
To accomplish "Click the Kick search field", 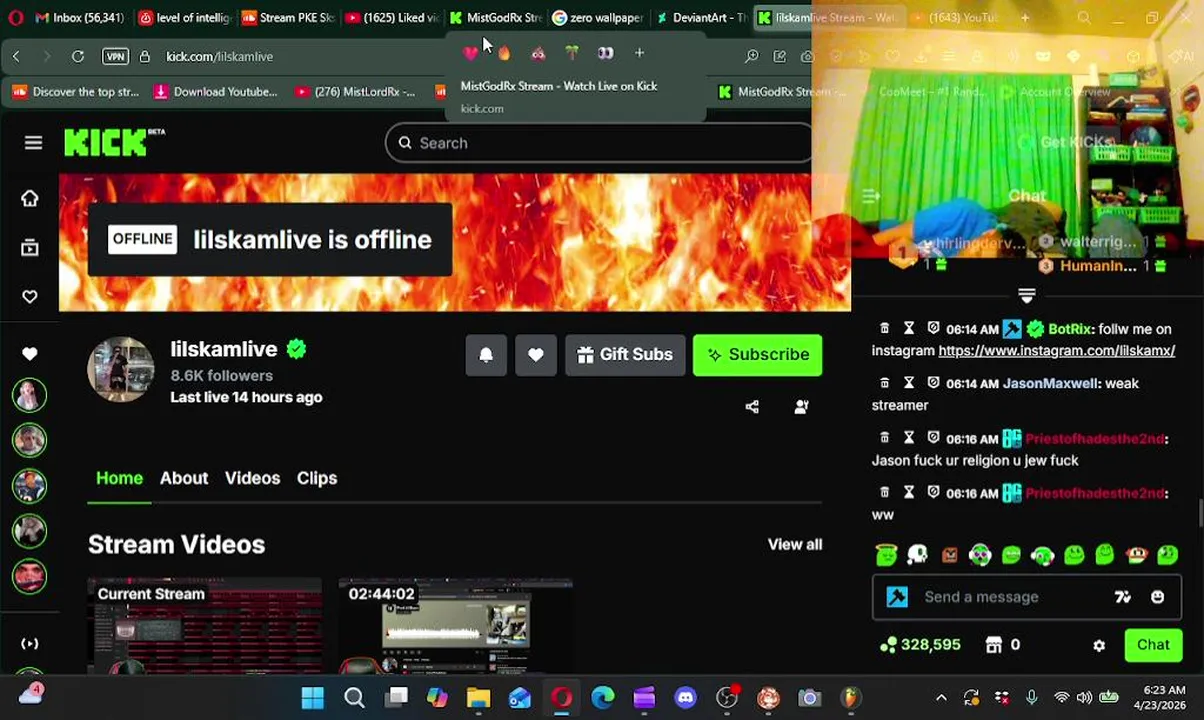I will tap(598, 143).
